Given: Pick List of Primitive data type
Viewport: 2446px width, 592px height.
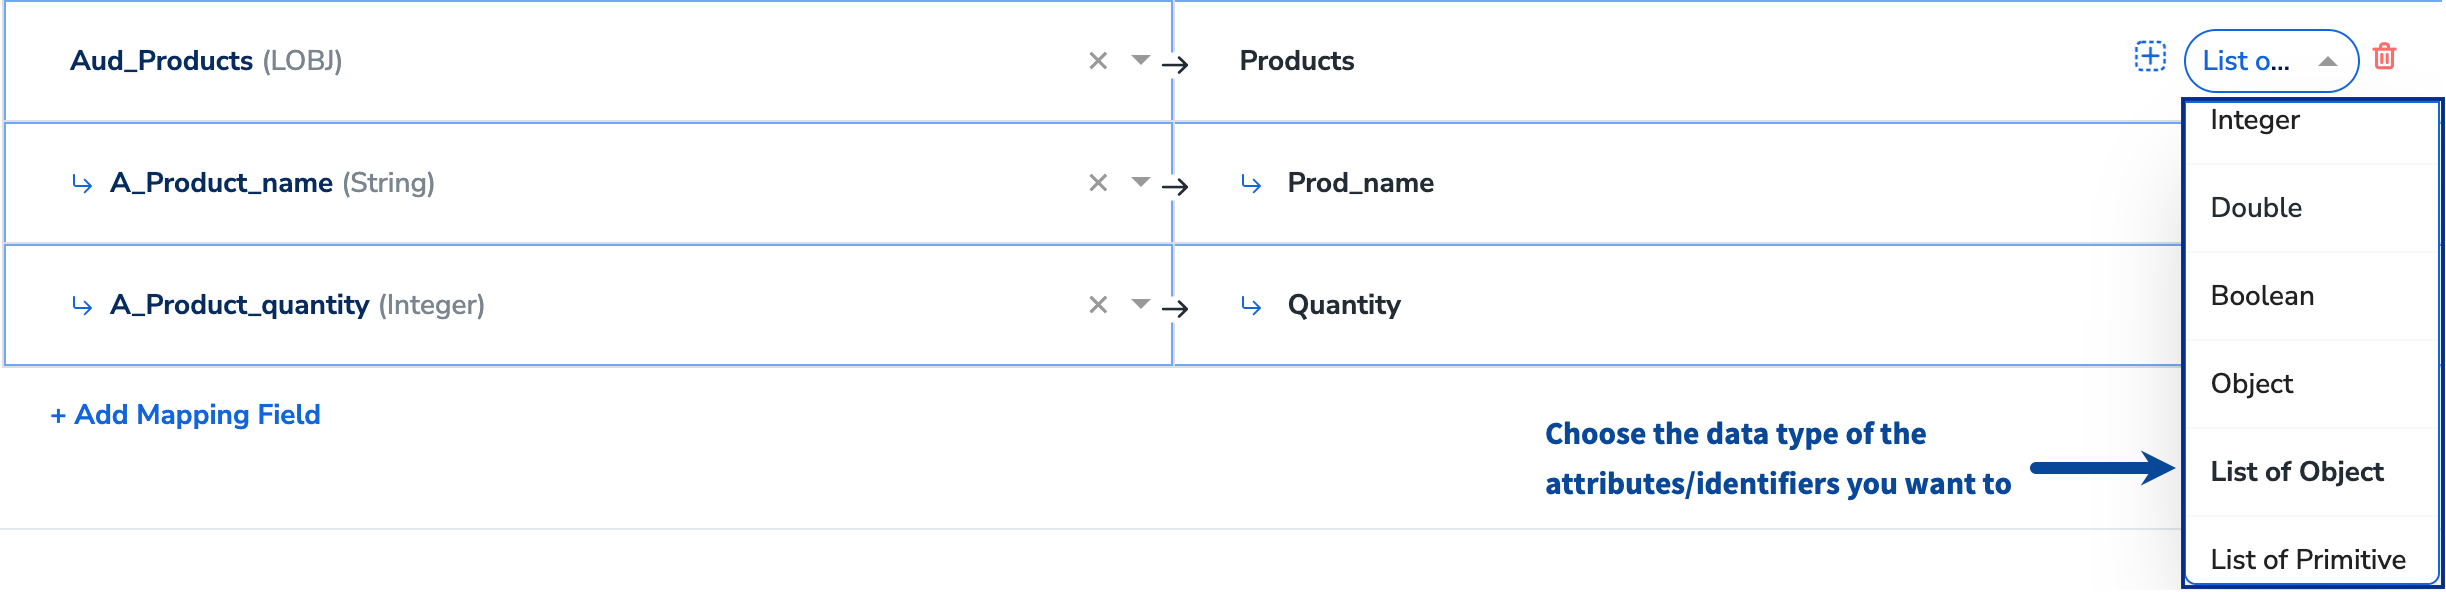Looking at the screenshot, I should click(x=2308, y=560).
